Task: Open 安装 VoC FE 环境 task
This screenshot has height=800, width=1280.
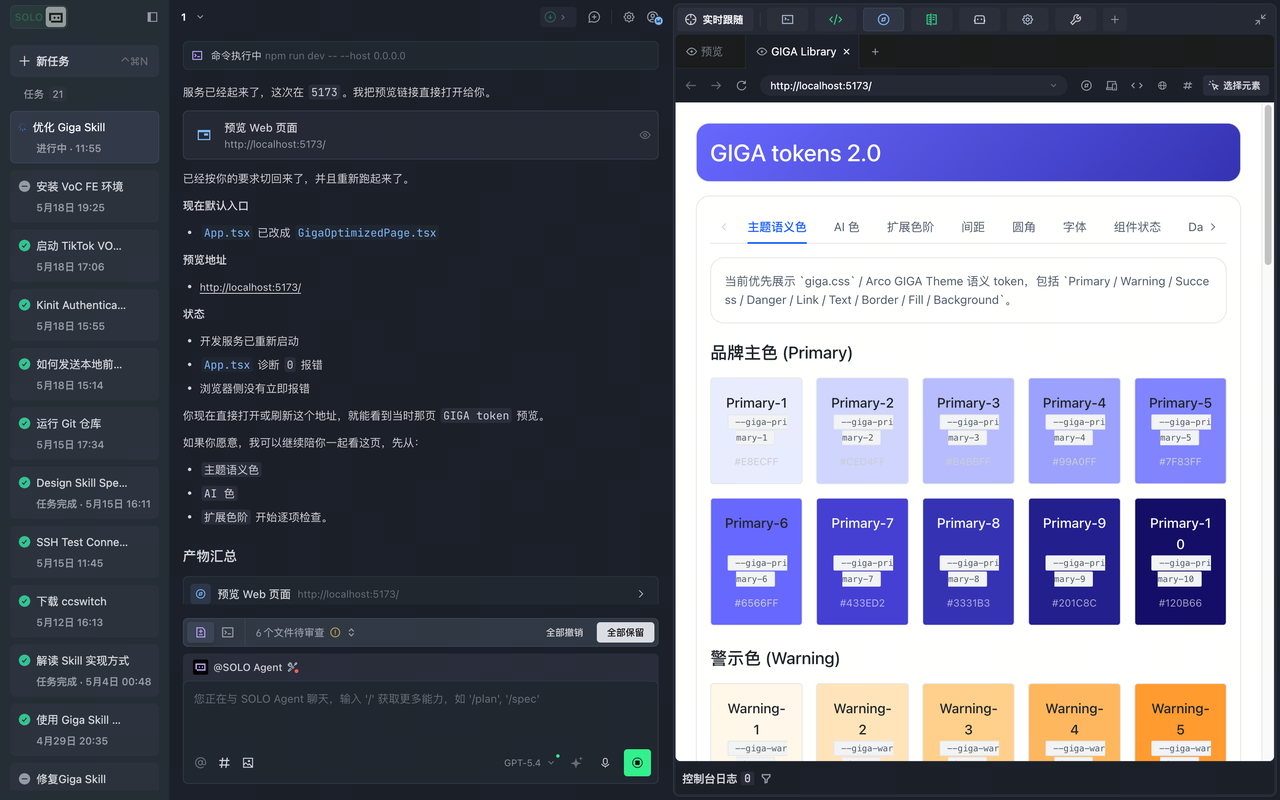Action: click(84, 196)
